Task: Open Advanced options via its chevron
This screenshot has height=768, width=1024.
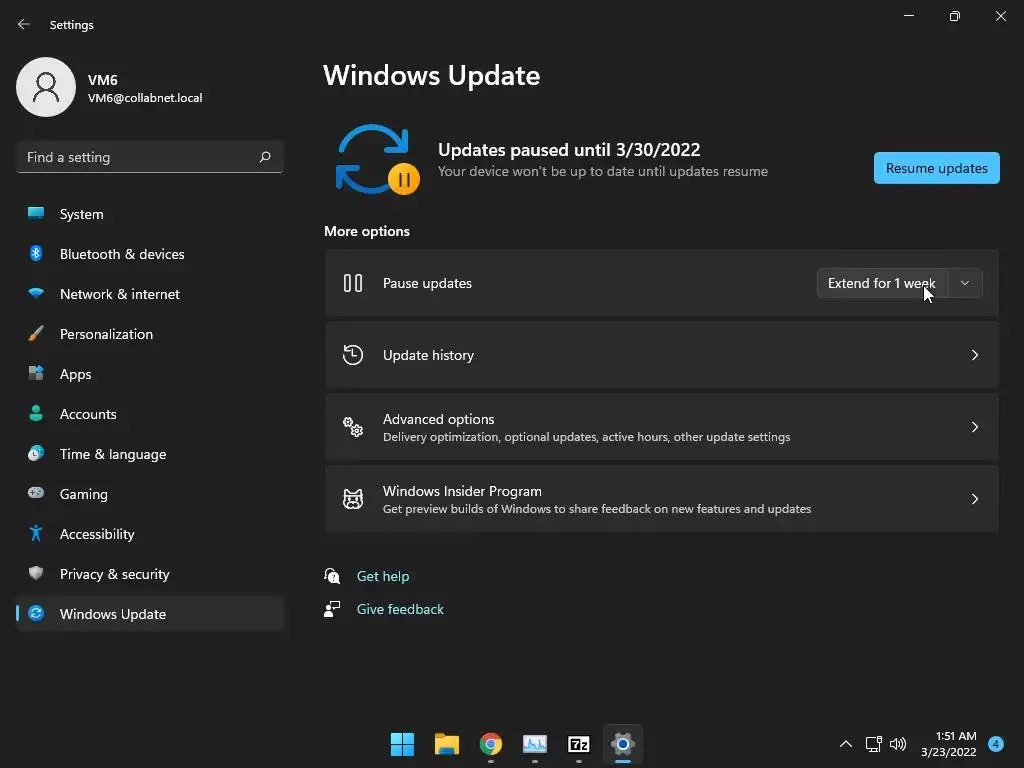Action: point(974,426)
